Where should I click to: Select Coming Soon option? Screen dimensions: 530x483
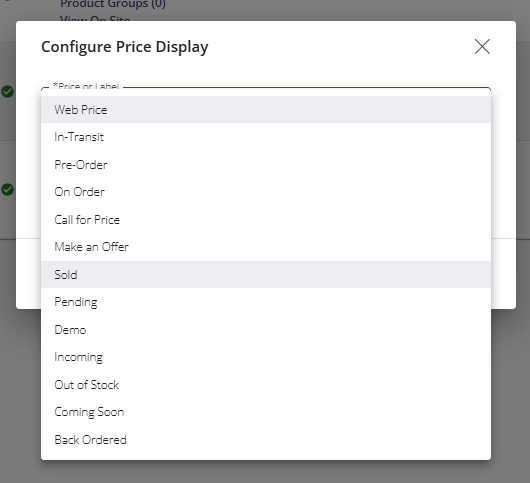[x=266, y=412]
